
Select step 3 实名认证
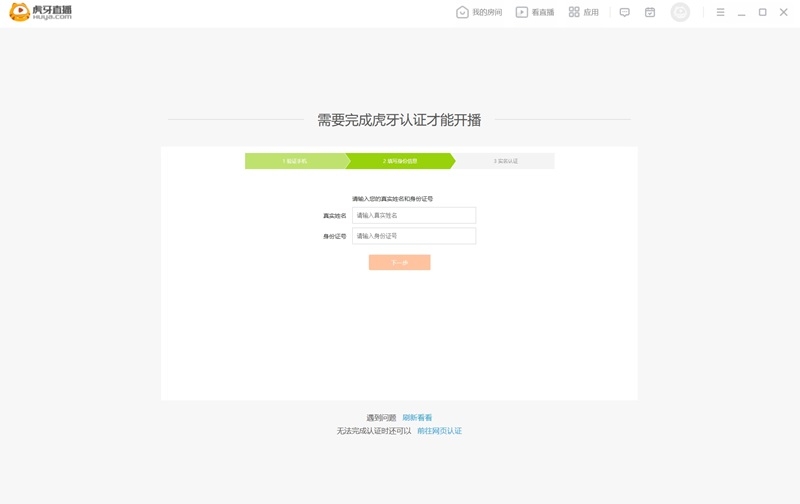coord(505,161)
